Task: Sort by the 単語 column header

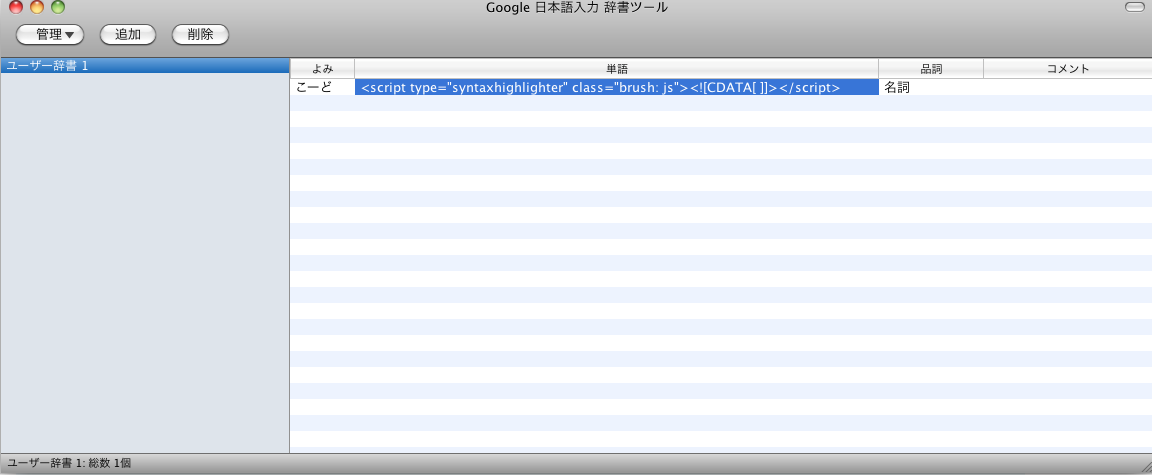Action: coord(616,68)
